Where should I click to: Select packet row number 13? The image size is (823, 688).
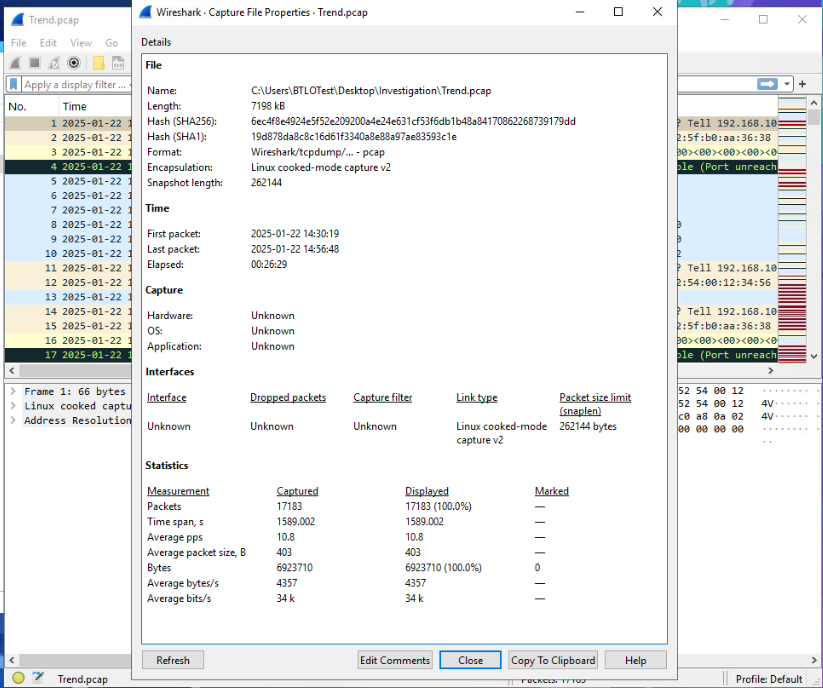pyautogui.click(x=68, y=297)
